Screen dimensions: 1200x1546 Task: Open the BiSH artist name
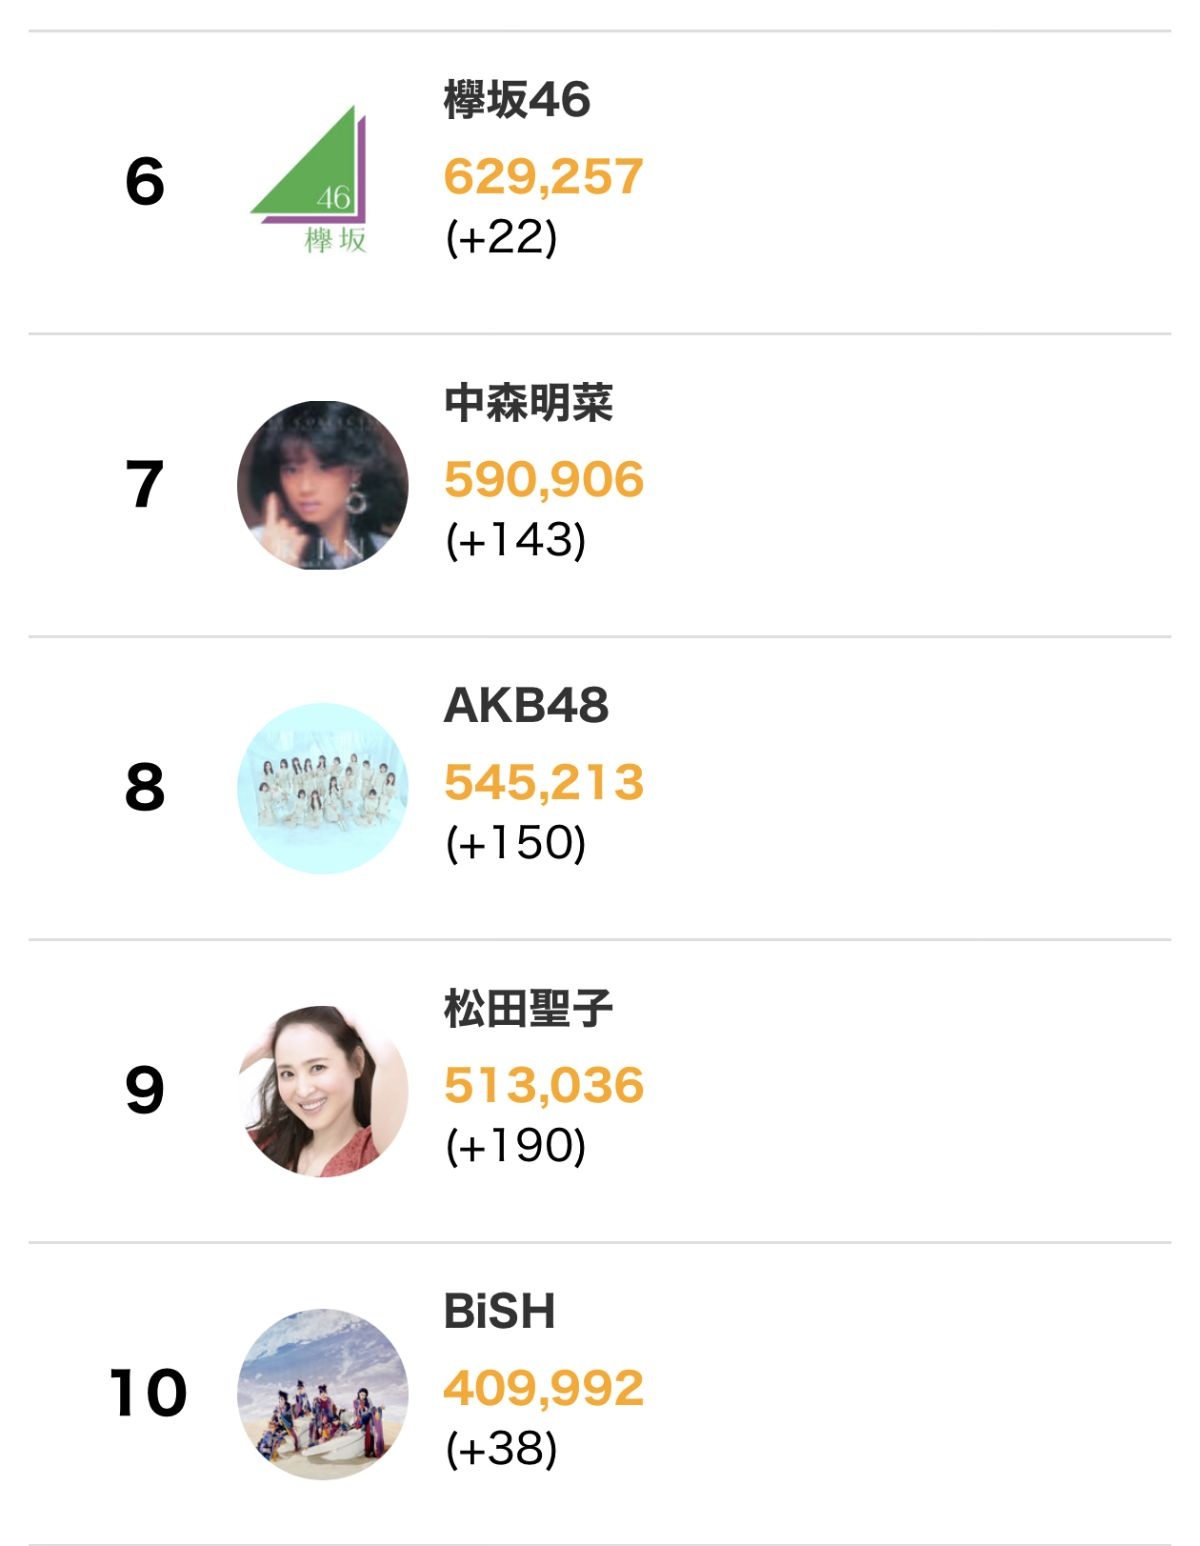point(499,1311)
